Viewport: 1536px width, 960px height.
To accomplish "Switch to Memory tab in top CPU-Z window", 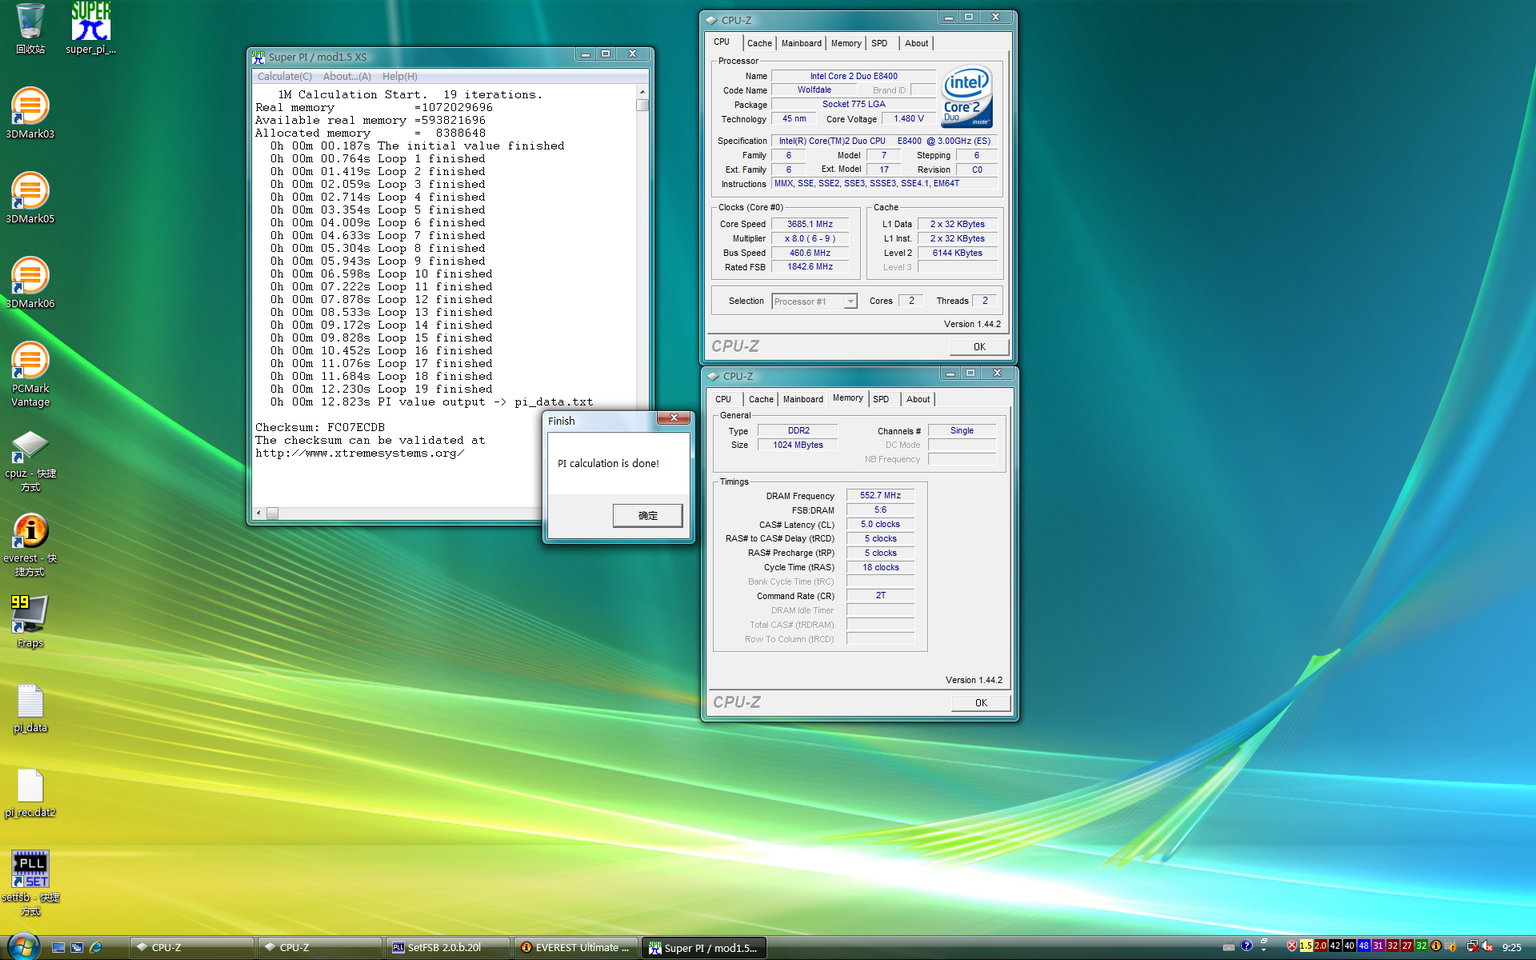I will click(846, 43).
